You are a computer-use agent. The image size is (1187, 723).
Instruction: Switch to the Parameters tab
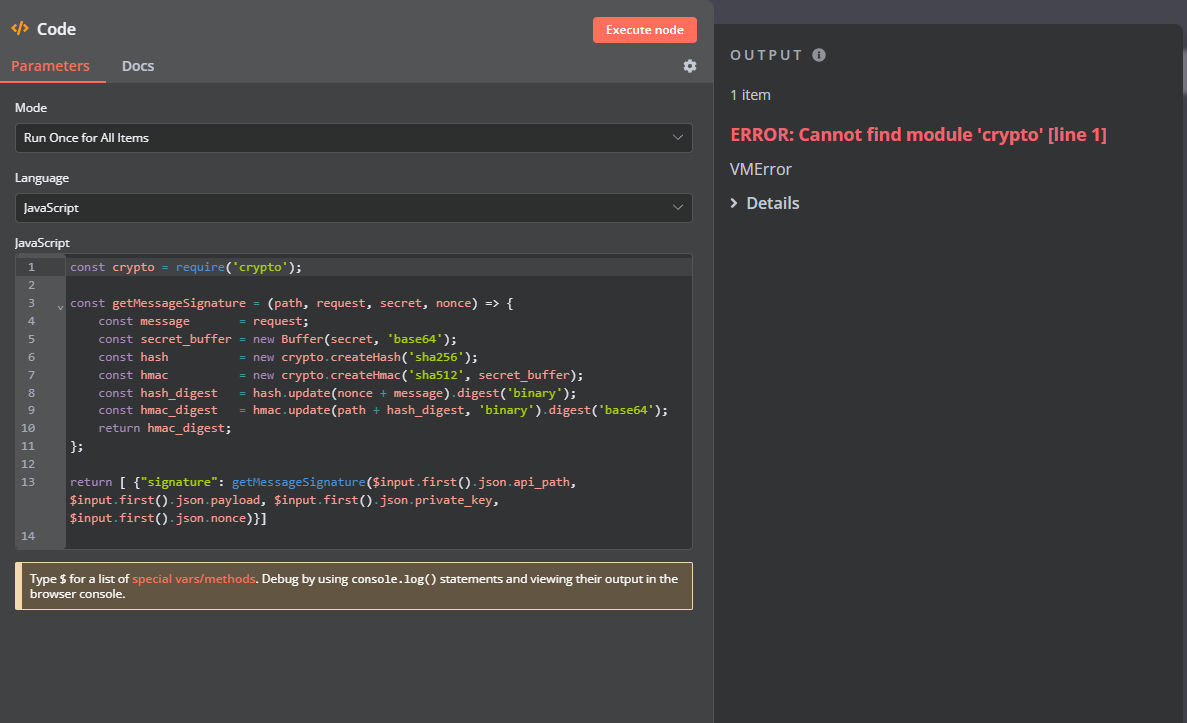pos(50,66)
